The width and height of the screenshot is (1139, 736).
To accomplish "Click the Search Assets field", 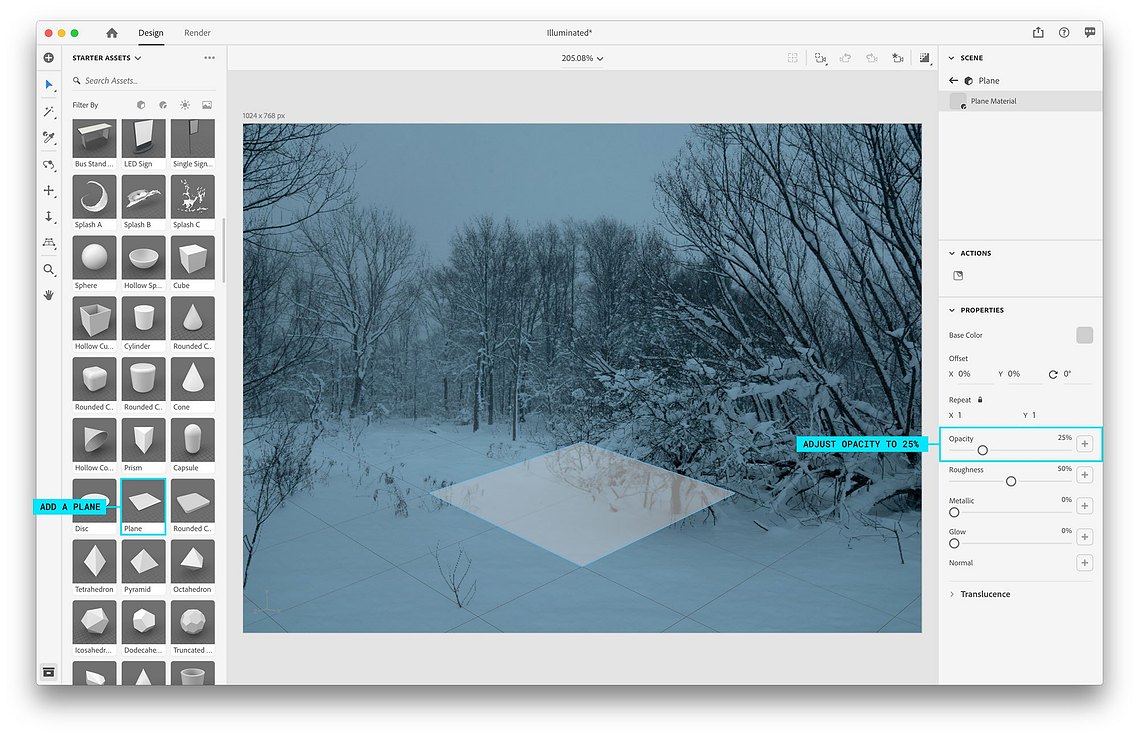I will pyautogui.click(x=143, y=81).
